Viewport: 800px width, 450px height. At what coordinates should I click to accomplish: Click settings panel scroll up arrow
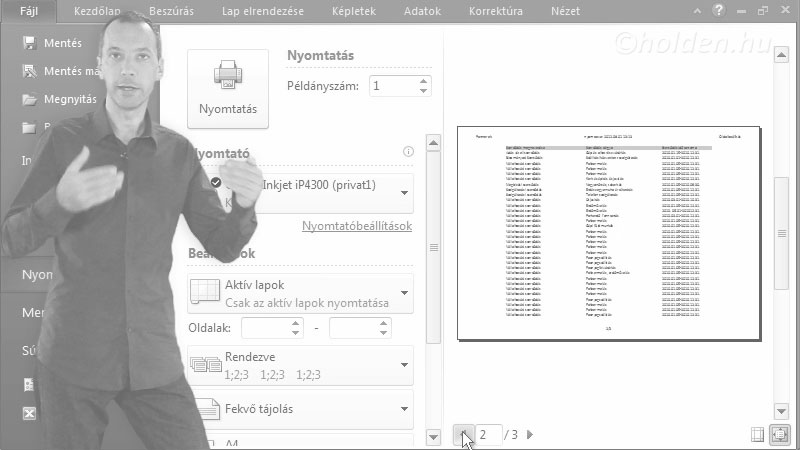[433, 143]
